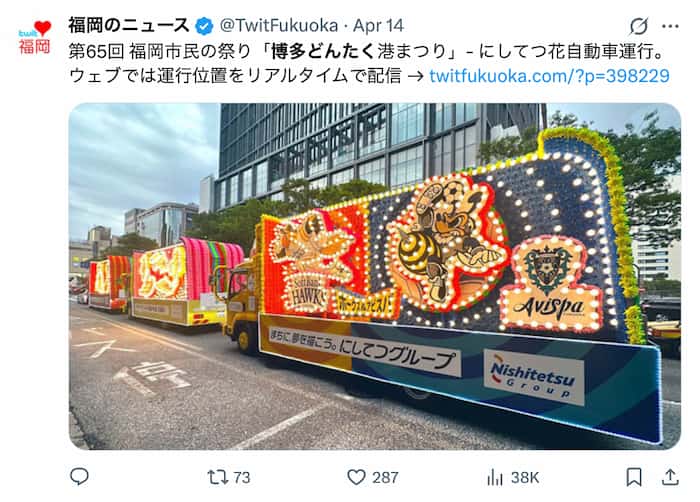Click the display name 福岡のニュース

[x=129, y=25]
